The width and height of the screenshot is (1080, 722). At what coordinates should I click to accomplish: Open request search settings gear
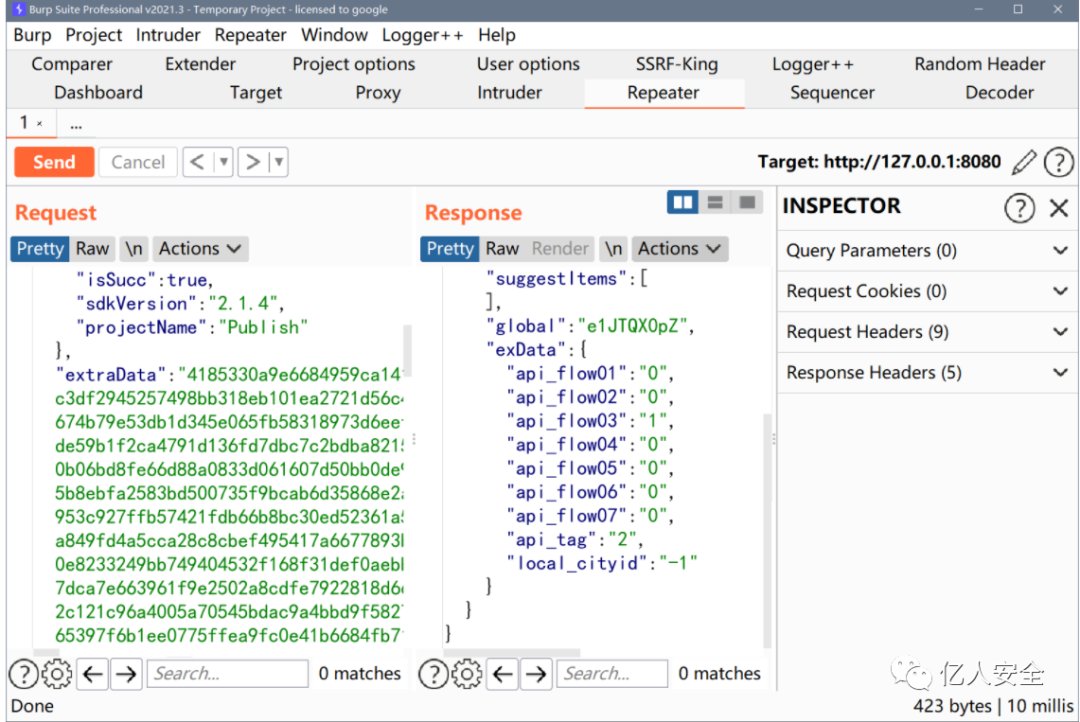coord(56,674)
